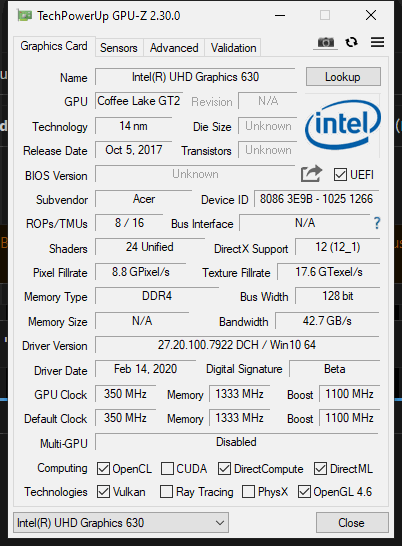Screen dimensions: 402x546
Task: Expand the Intel(R) UHD Graphics 630 dropdown
Action: tap(121, 523)
